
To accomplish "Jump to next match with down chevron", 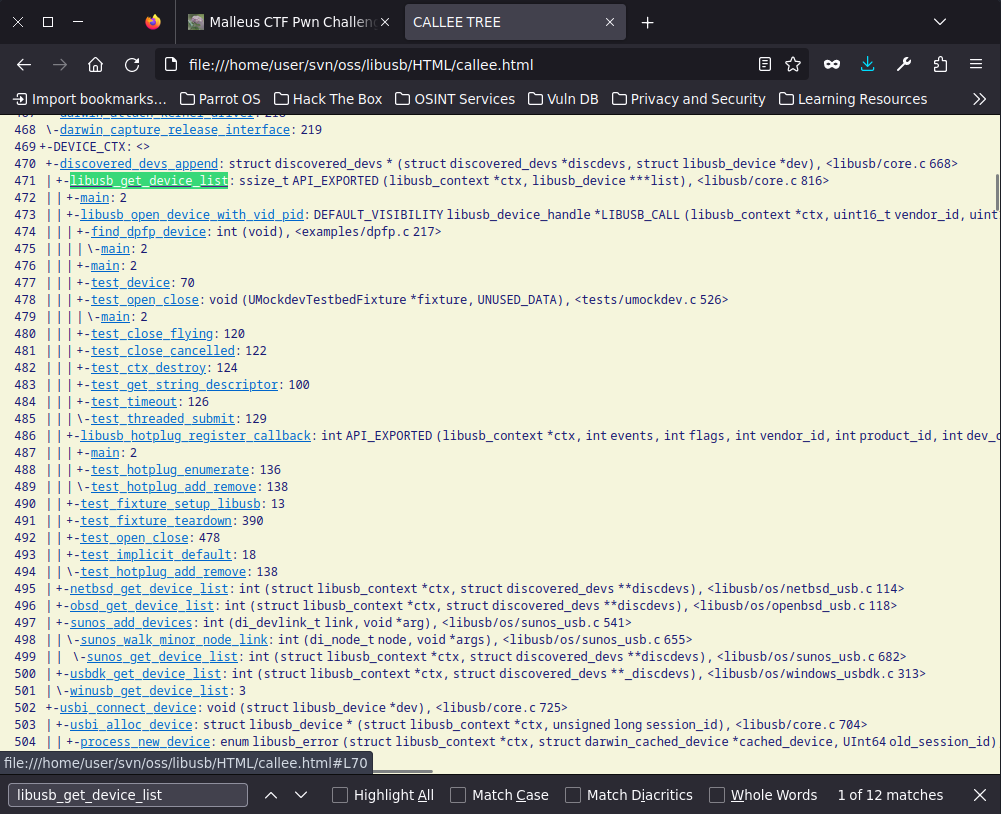I will 300,795.
